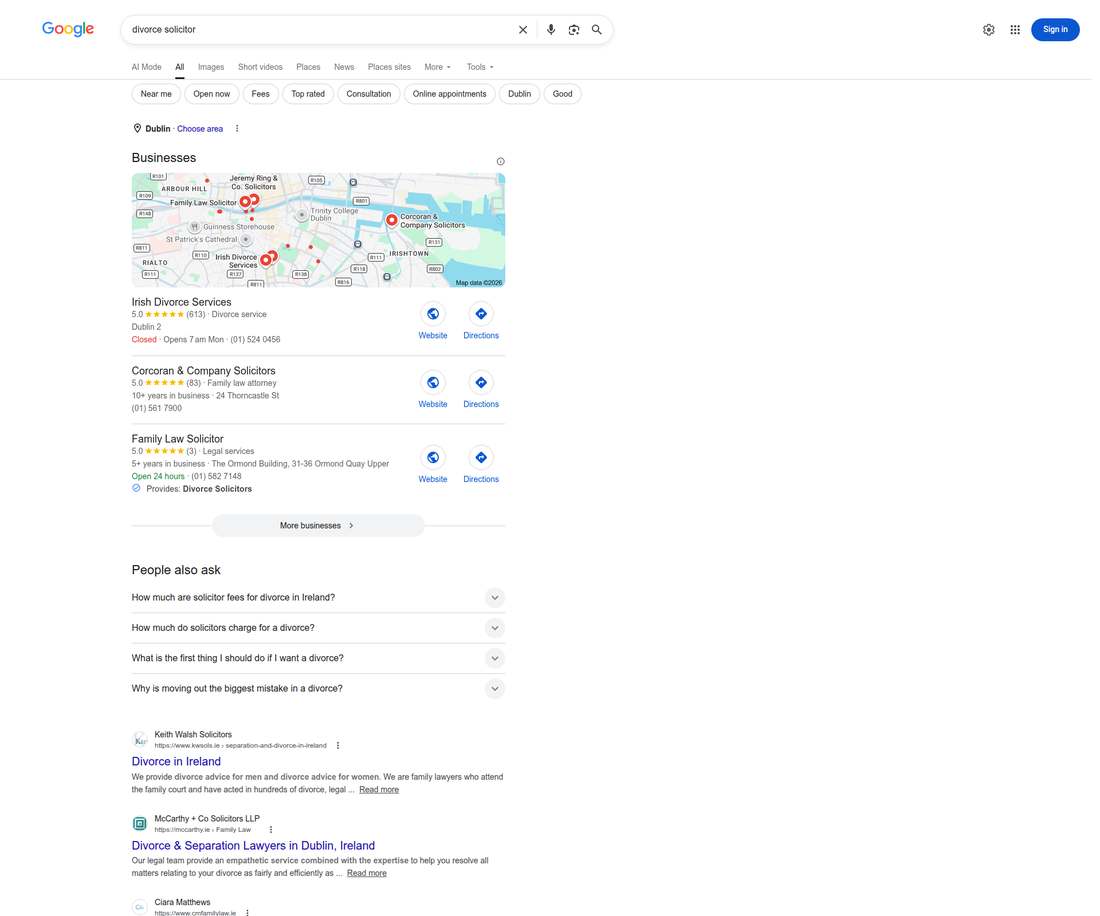Select the Places sites tab
Screen dimensions: 1100x916
pyautogui.click(x=389, y=67)
